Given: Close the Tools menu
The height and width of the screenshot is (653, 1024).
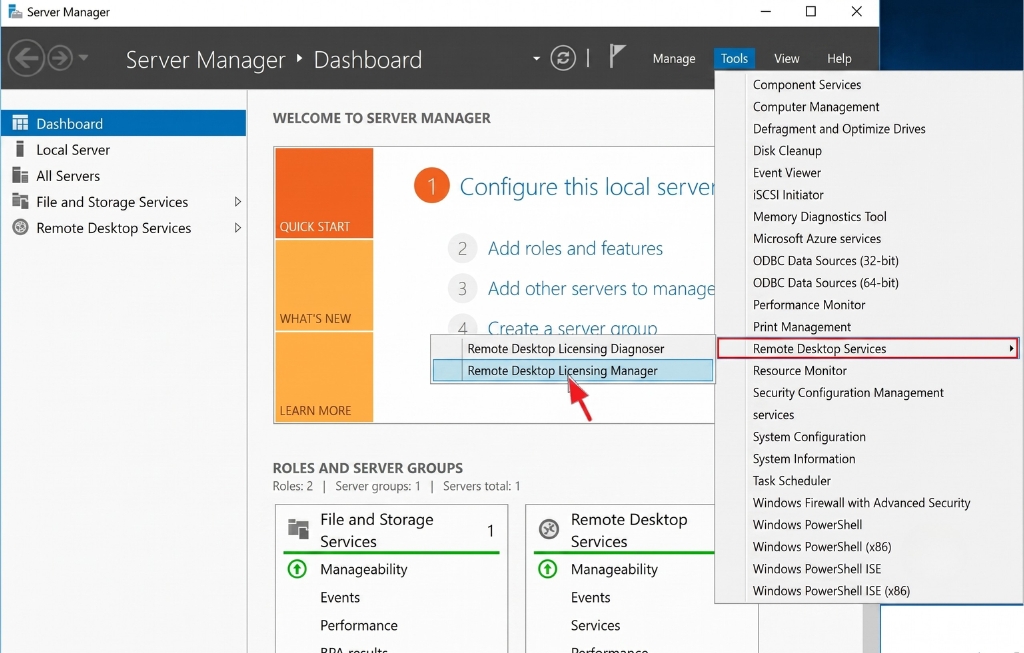Looking at the screenshot, I should (734, 59).
